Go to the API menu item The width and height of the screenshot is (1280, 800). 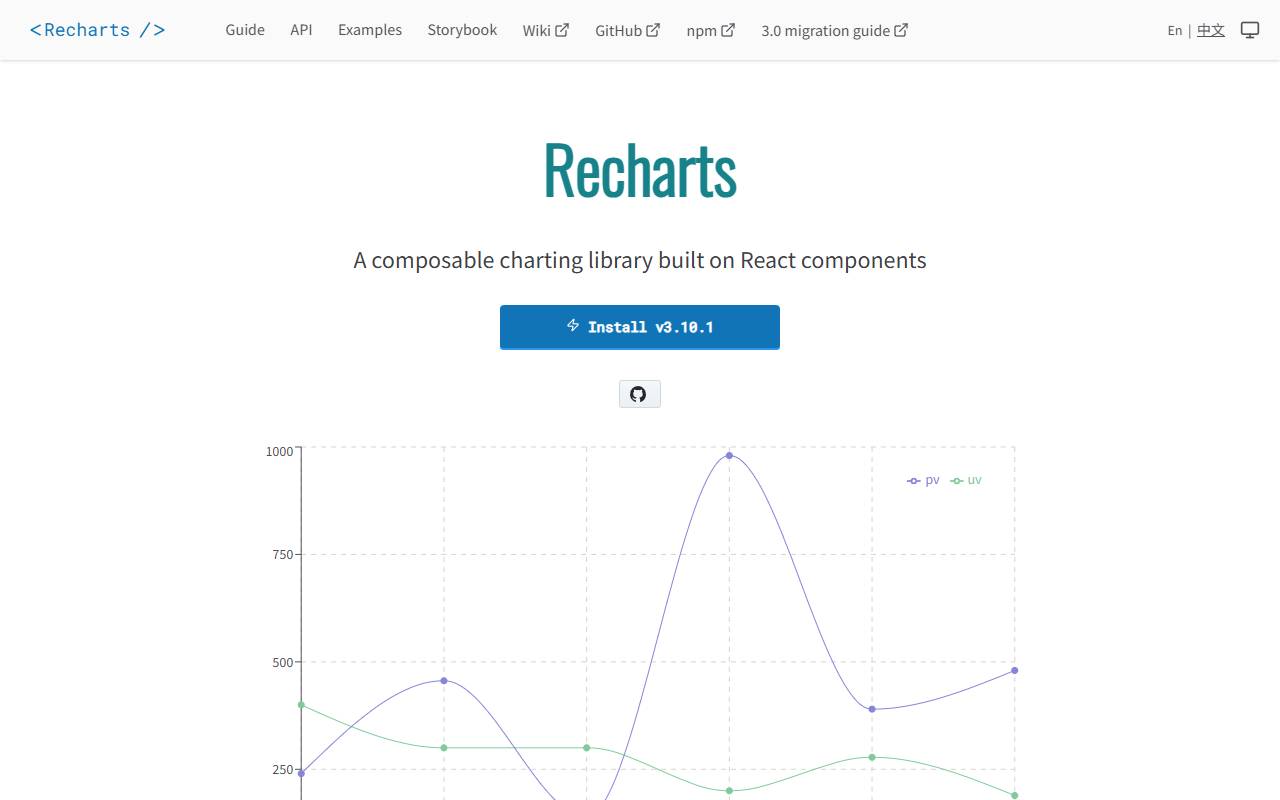301,30
